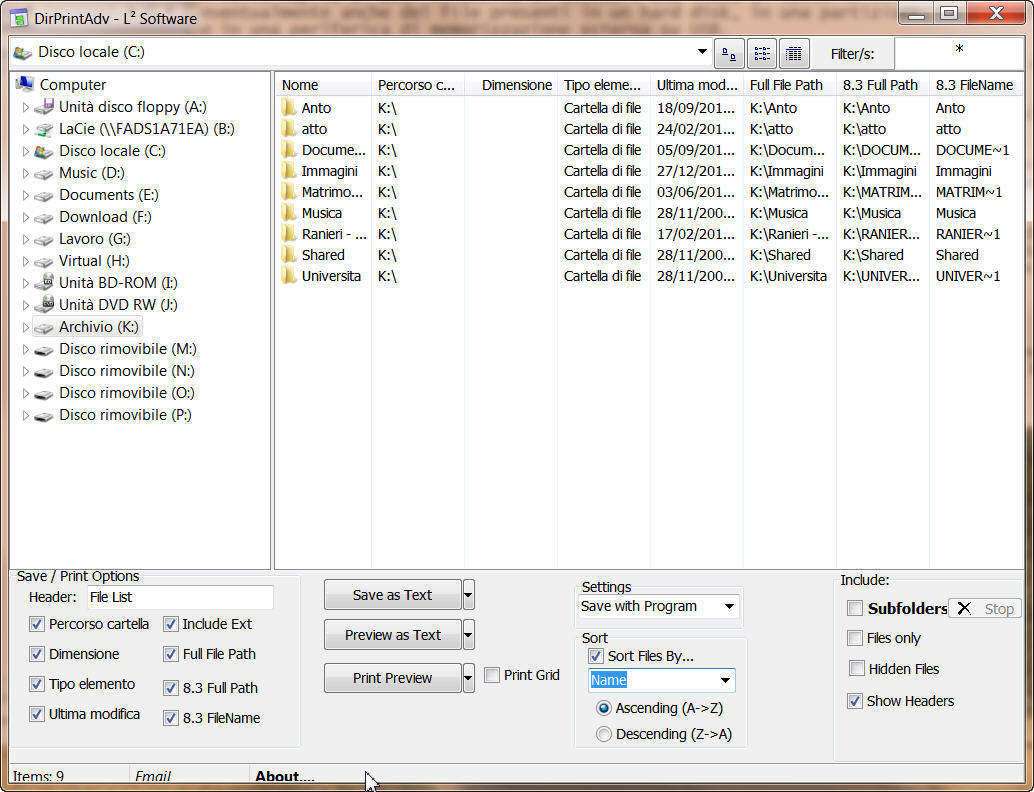Click the Ultima modifica column header
The width and height of the screenshot is (1034, 792).
tap(697, 85)
